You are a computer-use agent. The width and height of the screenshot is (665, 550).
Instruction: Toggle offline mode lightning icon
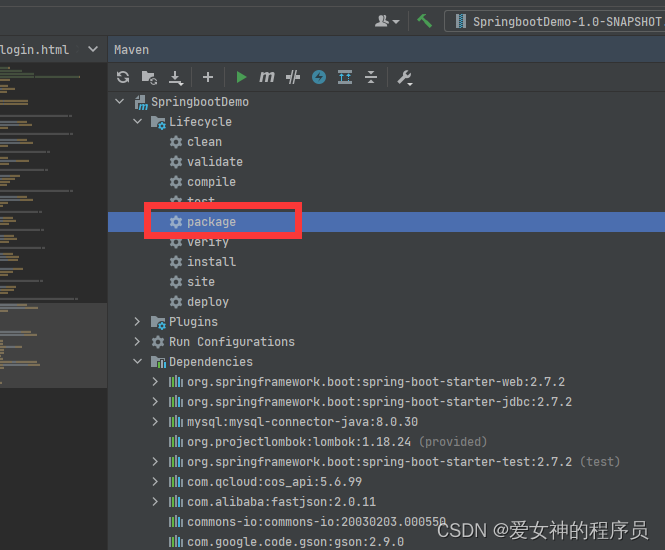[319, 77]
